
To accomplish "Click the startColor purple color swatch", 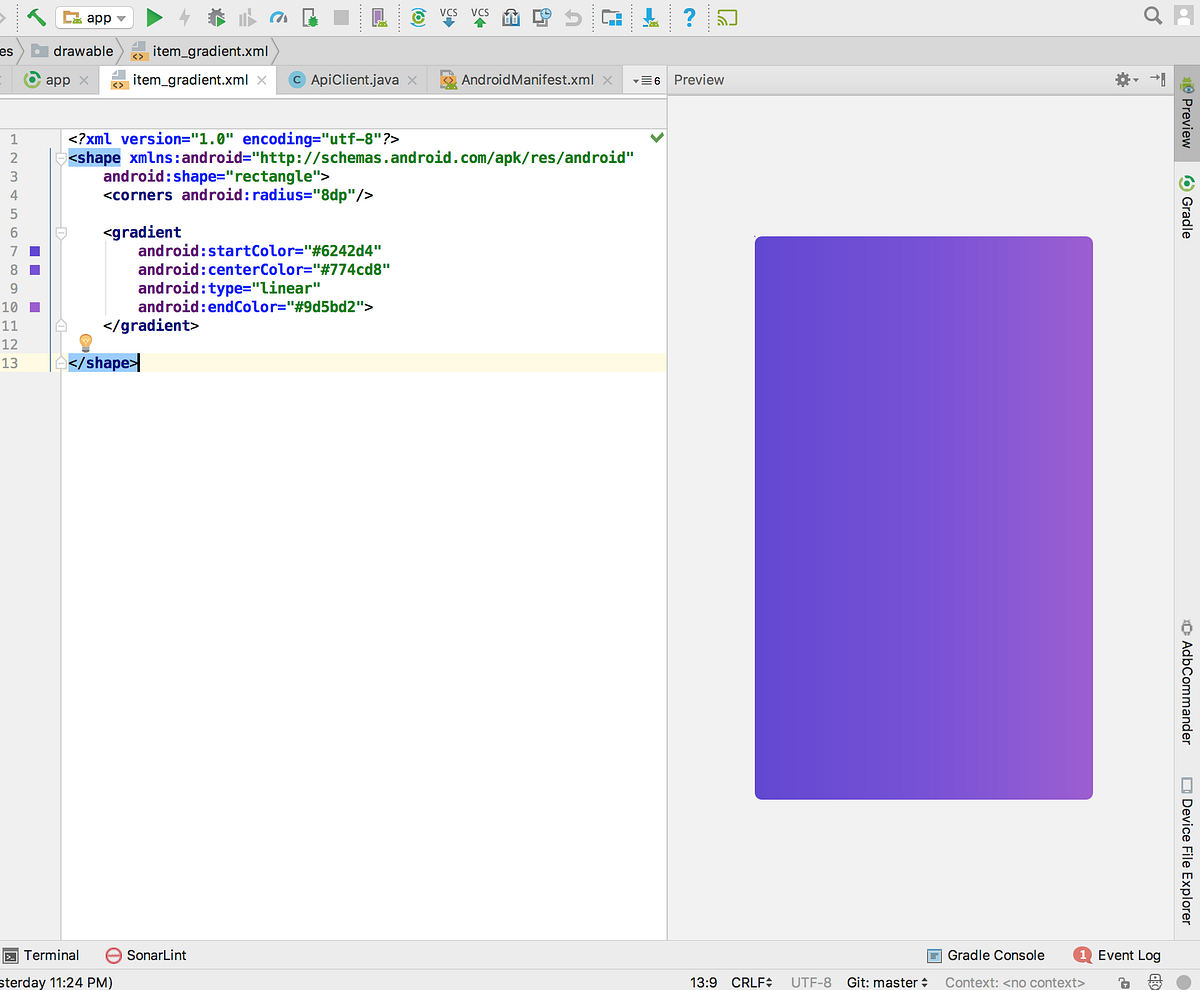I will 34,251.
